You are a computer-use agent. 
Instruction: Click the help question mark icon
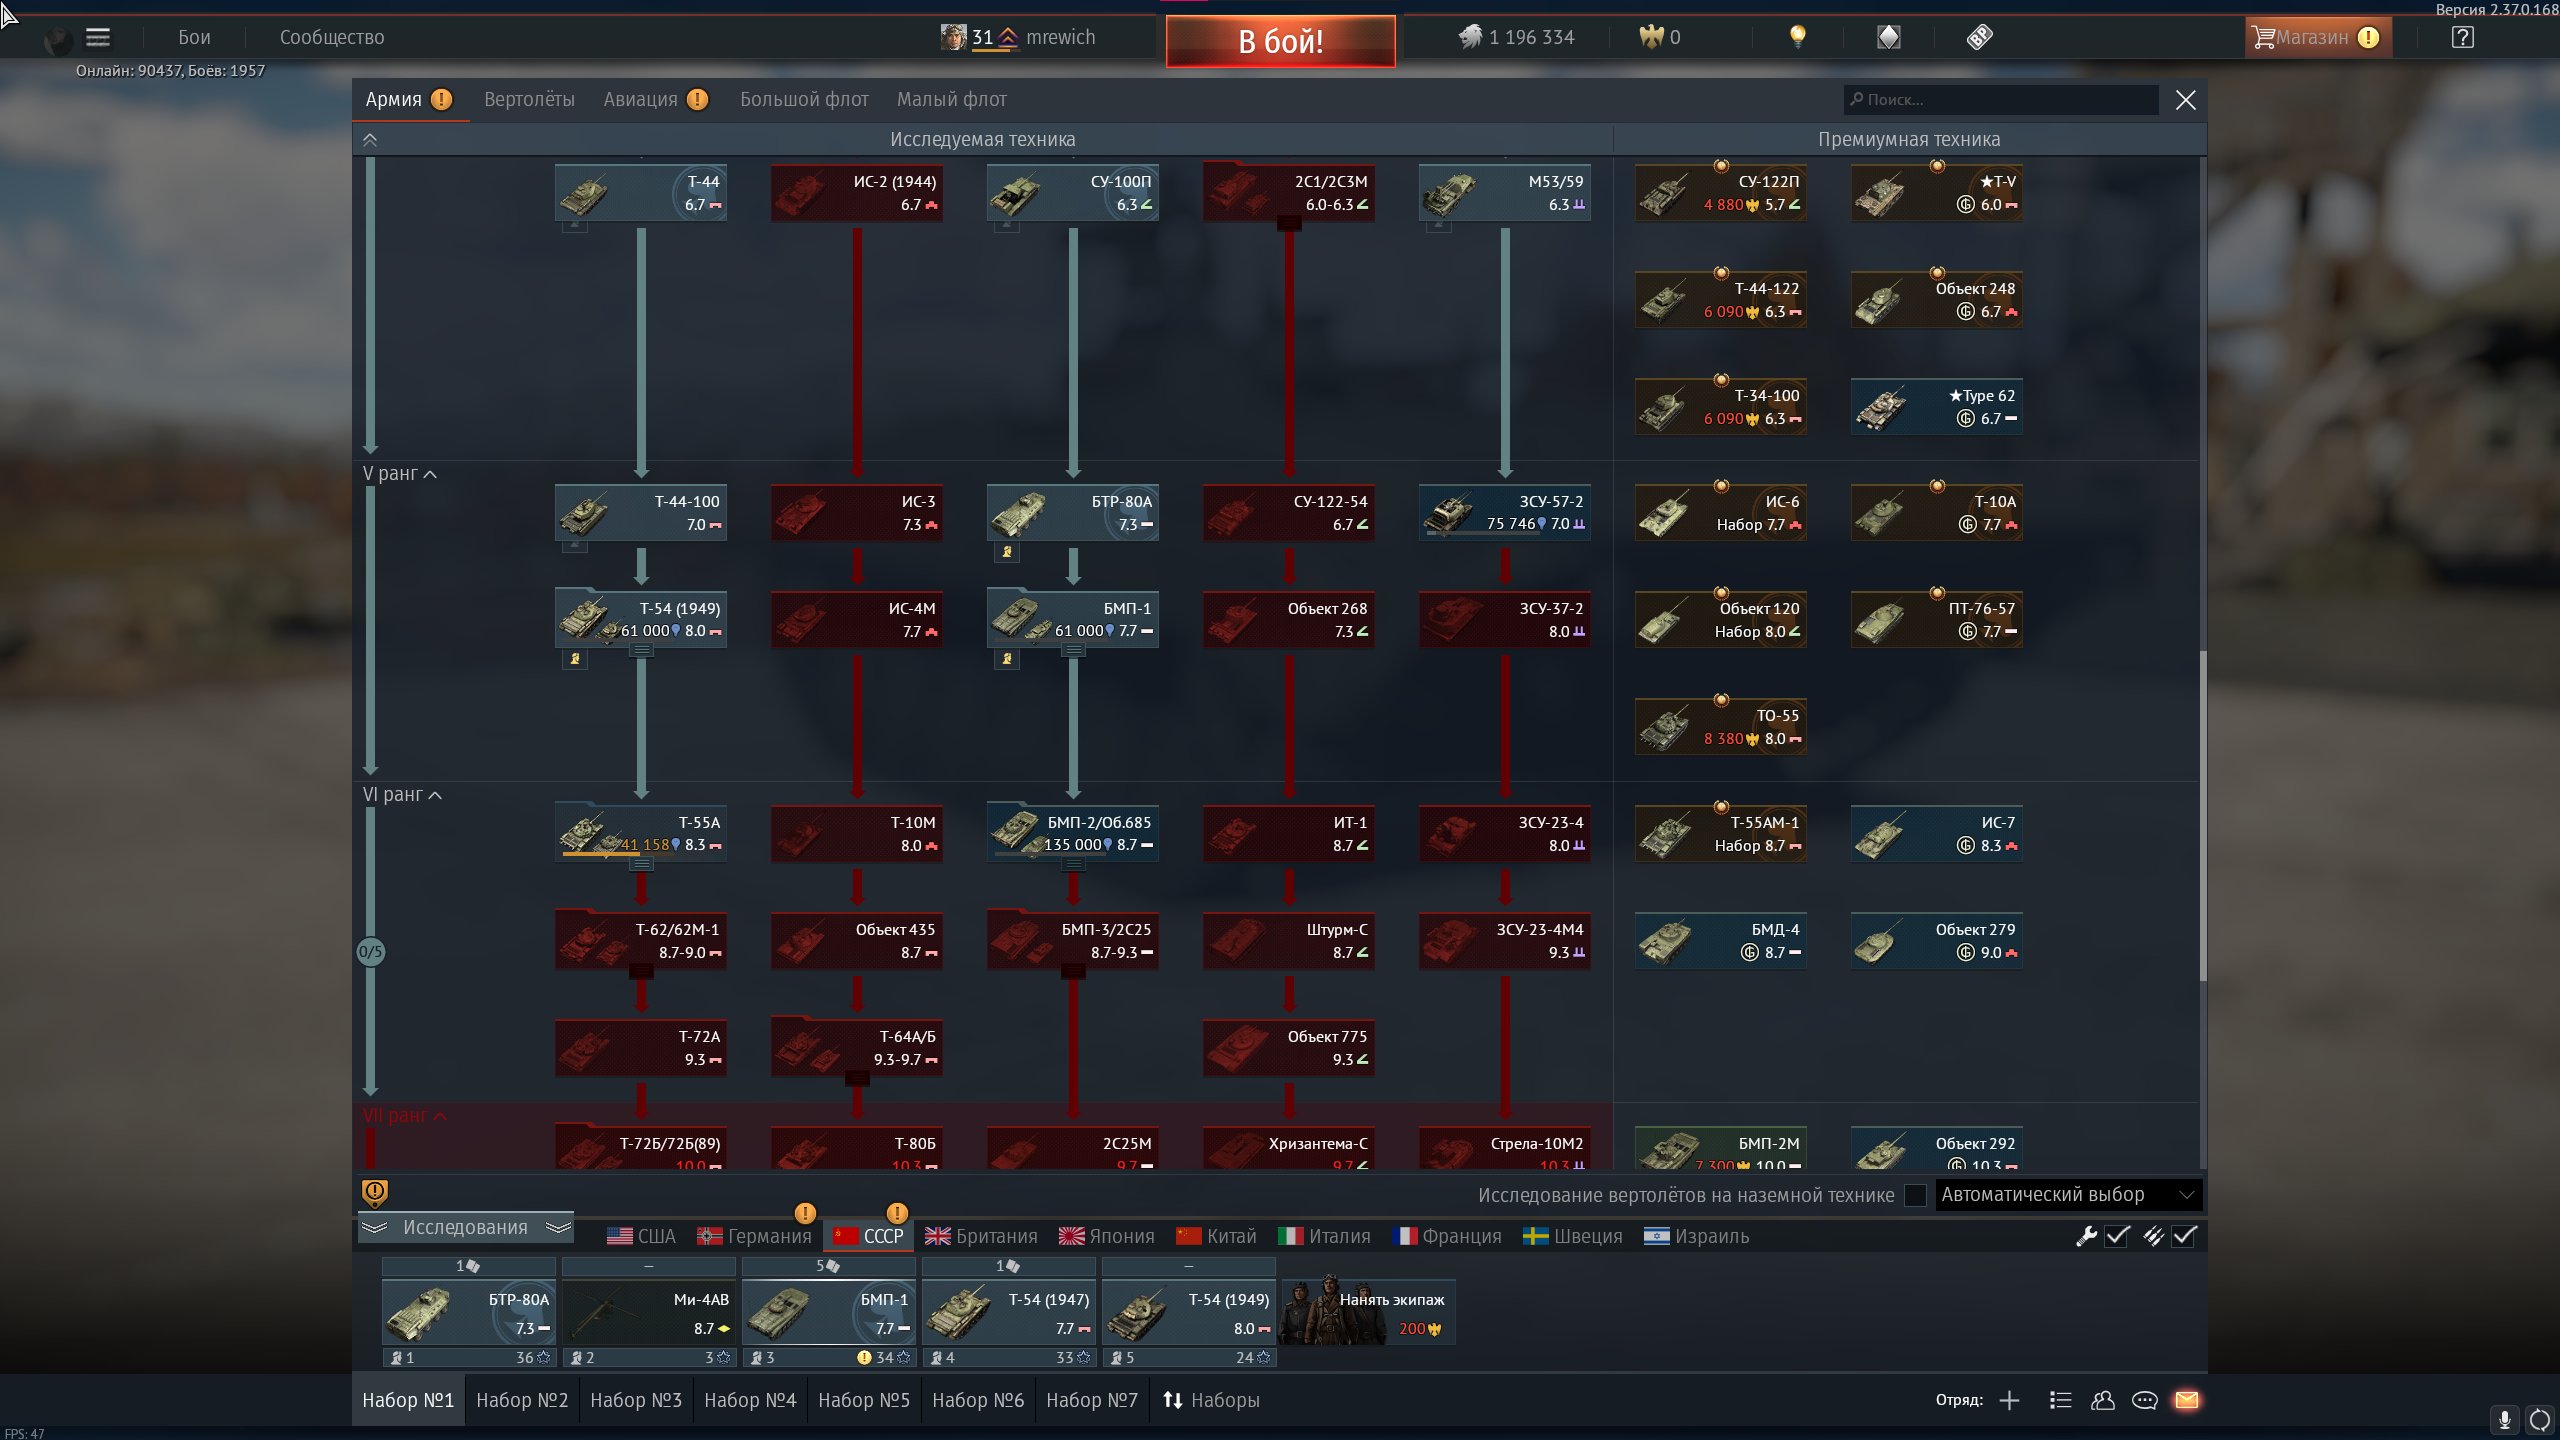2462,37
